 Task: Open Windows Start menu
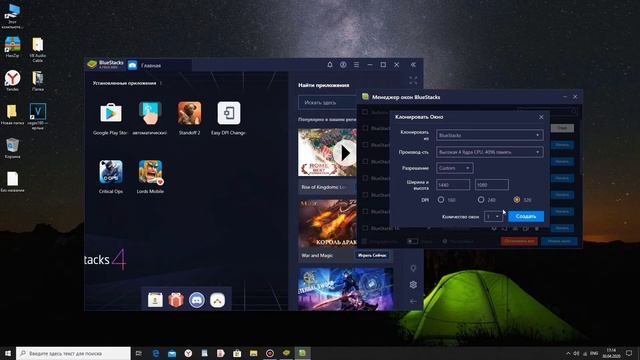pos(8,353)
